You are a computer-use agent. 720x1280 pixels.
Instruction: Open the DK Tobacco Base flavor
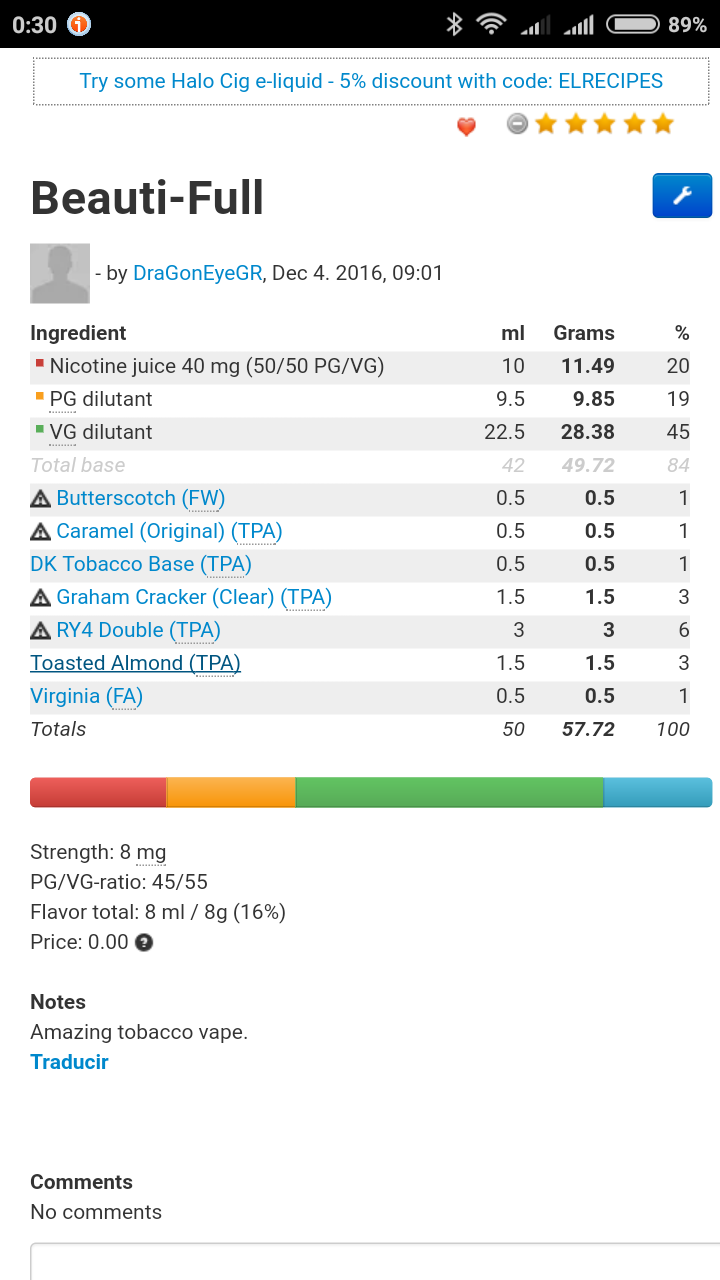tap(141, 564)
